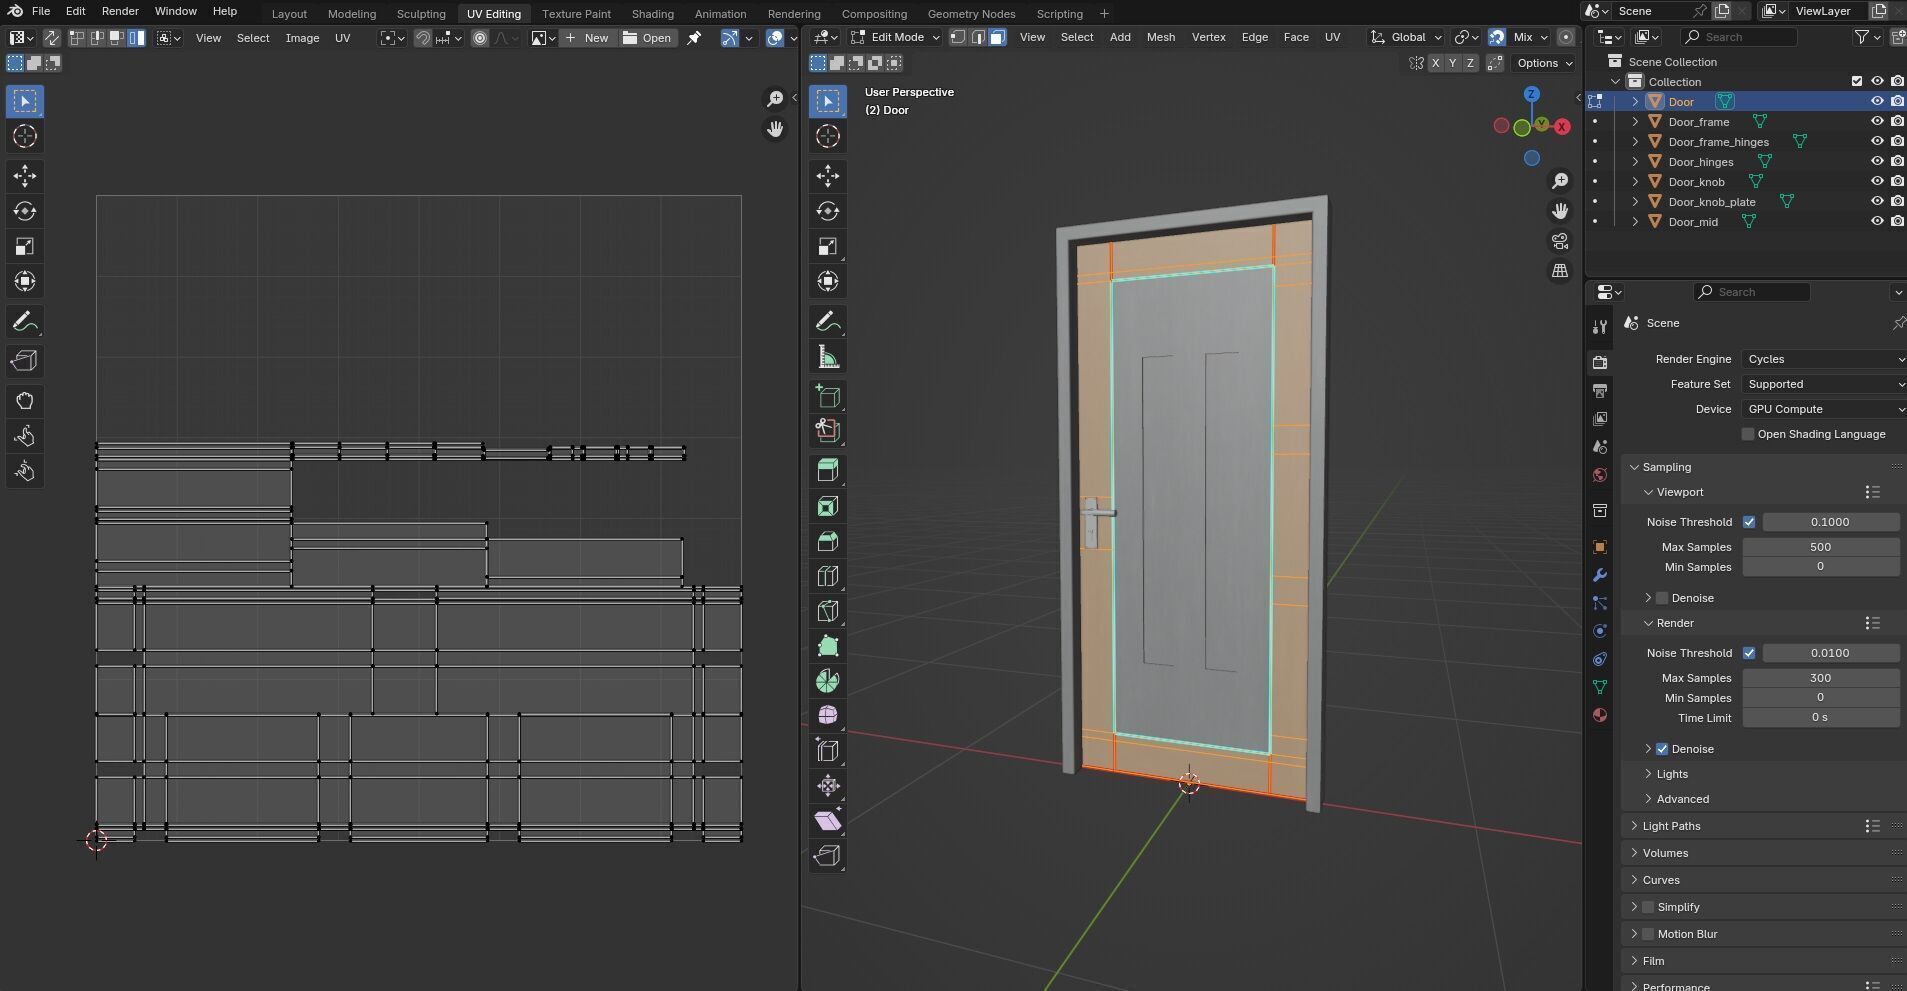Viewport: 1907px width, 991px height.
Task: Select the Shrink/Fatten tool
Action: 827,785
